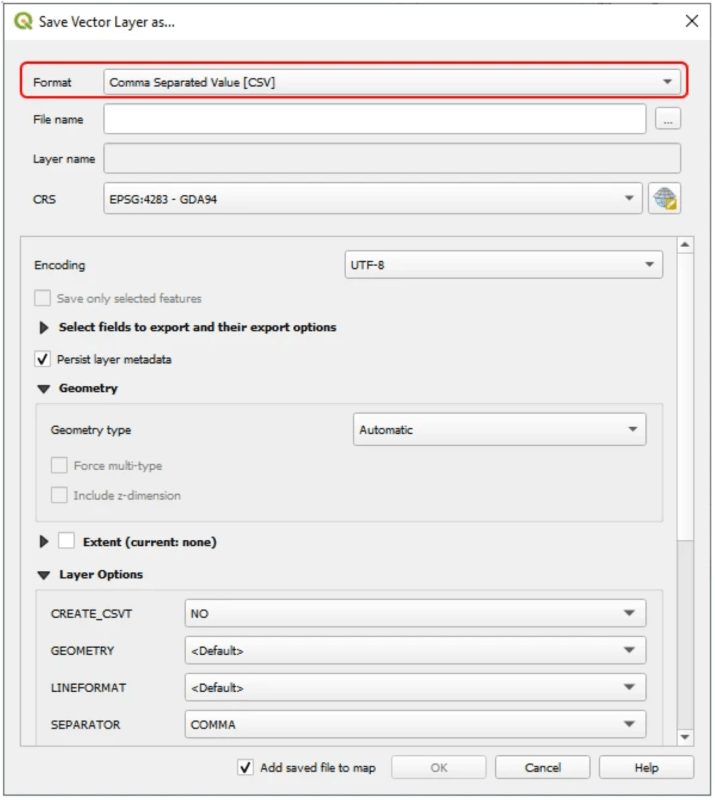The image size is (715, 800).
Task: Click the CREATE_CSVT label
Action: point(91,614)
